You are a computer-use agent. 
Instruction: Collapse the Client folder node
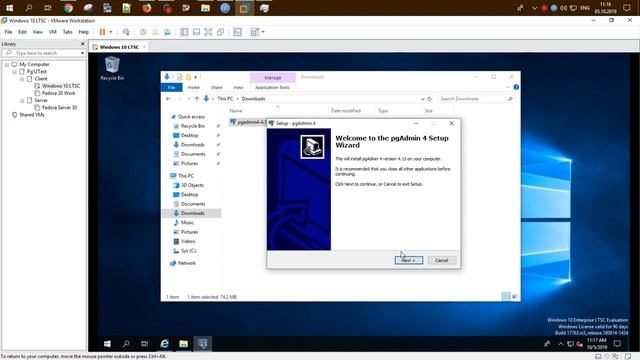[22, 79]
